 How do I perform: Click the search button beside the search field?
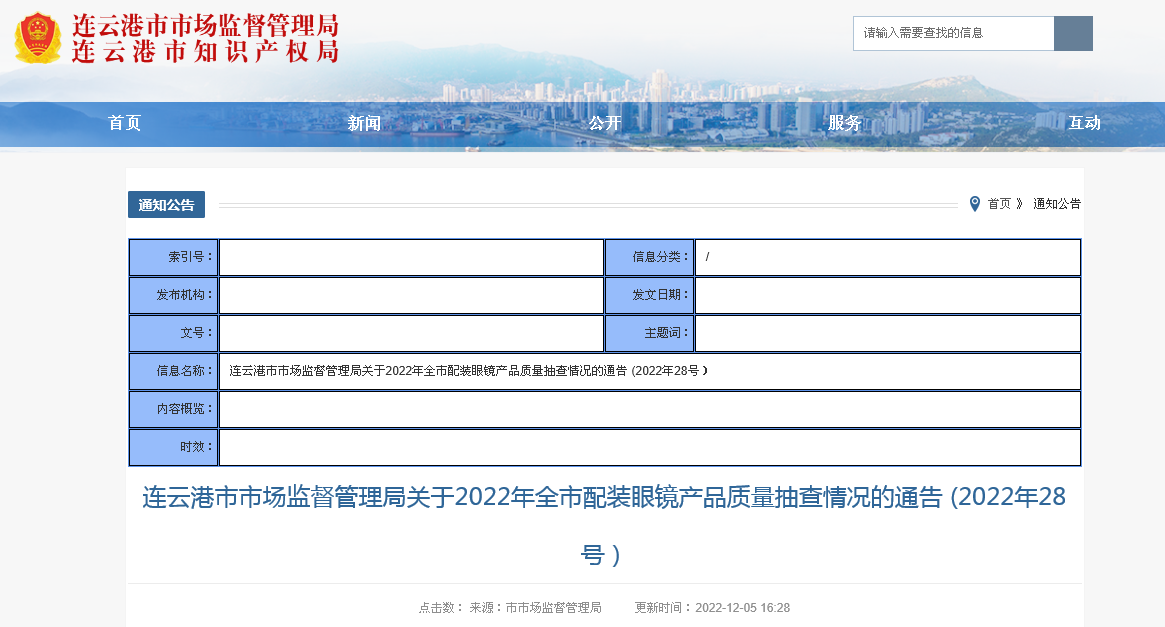tap(1073, 33)
